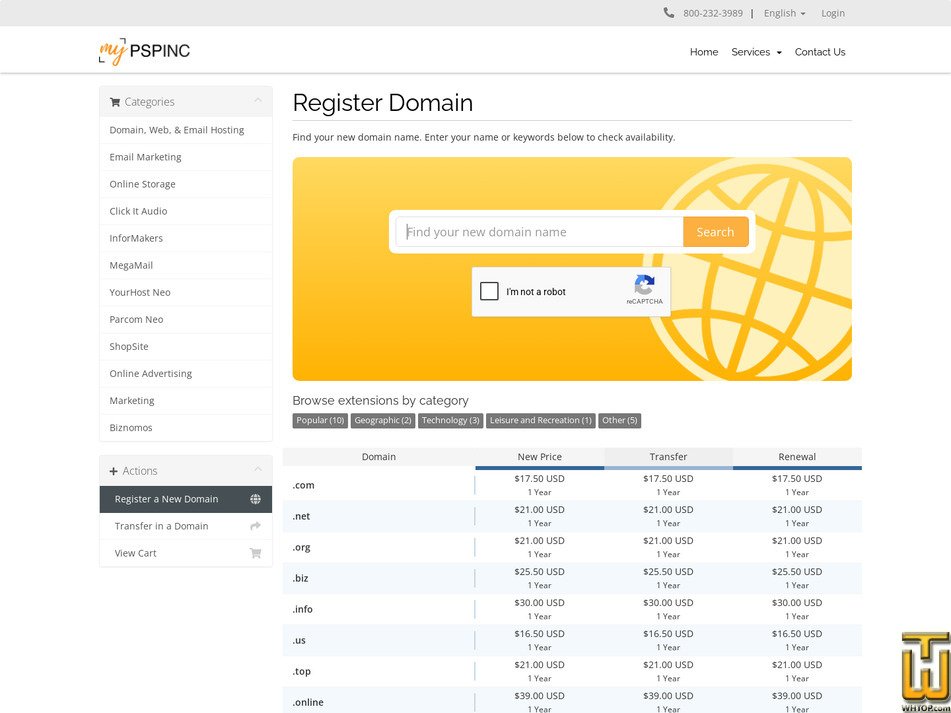951x713 pixels.
Task: Open the English language dropdown
Action: pyautogui.click(x=784, y=13)
